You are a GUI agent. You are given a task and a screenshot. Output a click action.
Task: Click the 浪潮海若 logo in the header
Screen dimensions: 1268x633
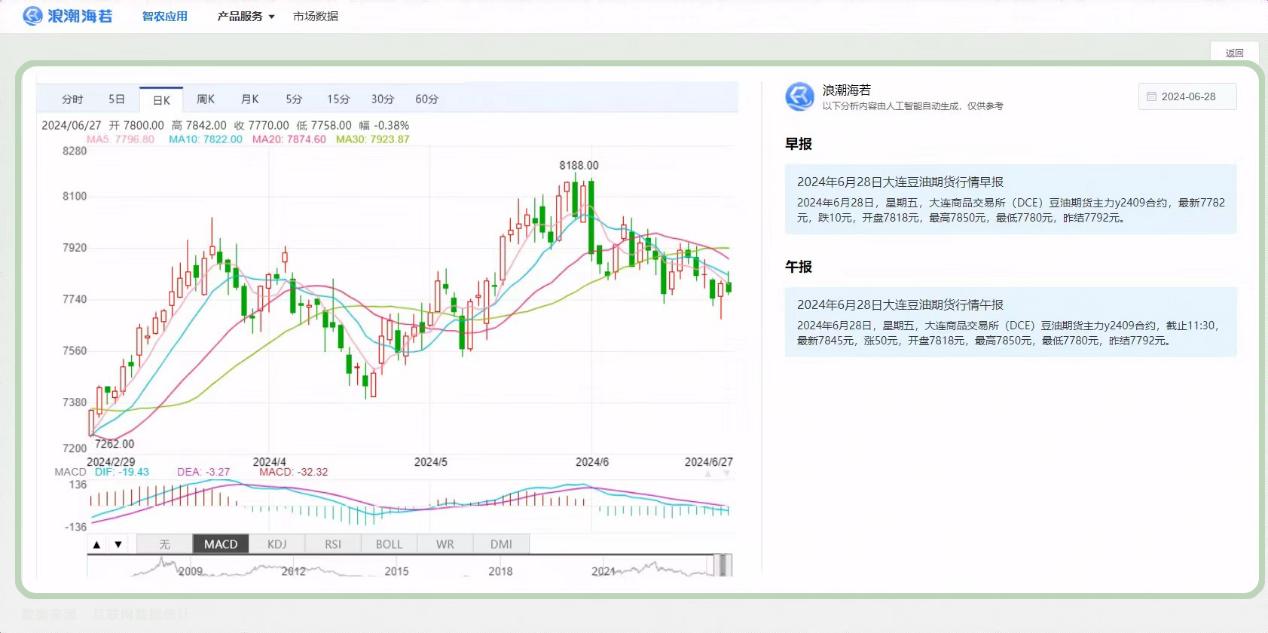pos(68,16)
